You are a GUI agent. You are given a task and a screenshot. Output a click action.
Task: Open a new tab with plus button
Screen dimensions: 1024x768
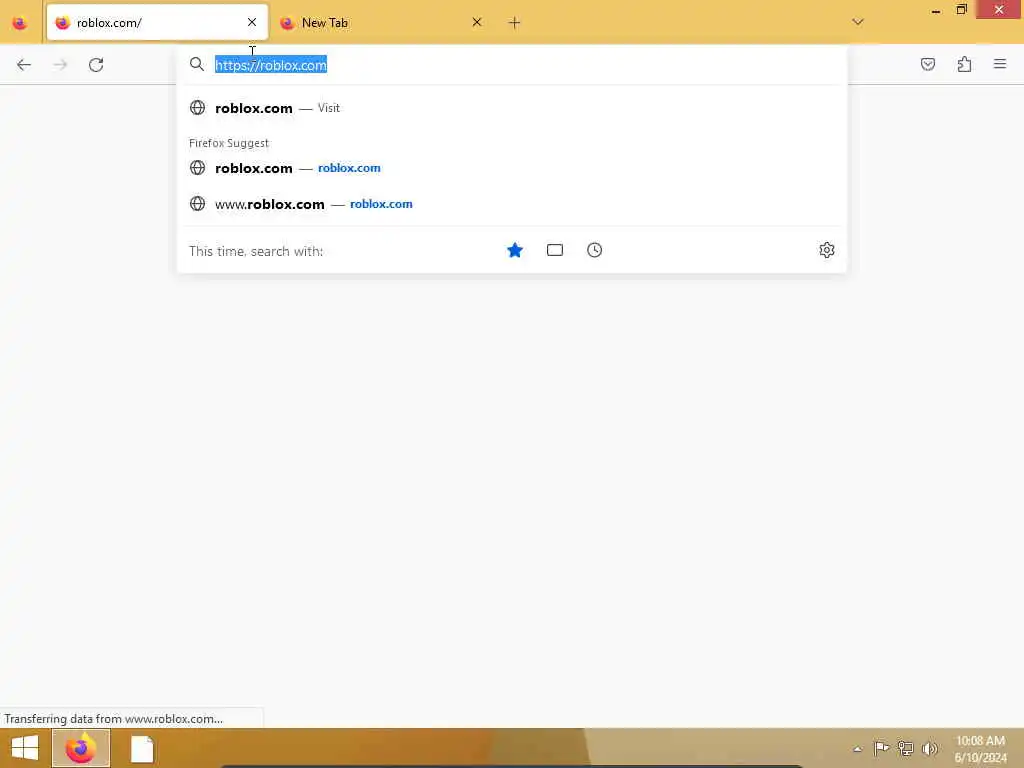coord(514,23)
